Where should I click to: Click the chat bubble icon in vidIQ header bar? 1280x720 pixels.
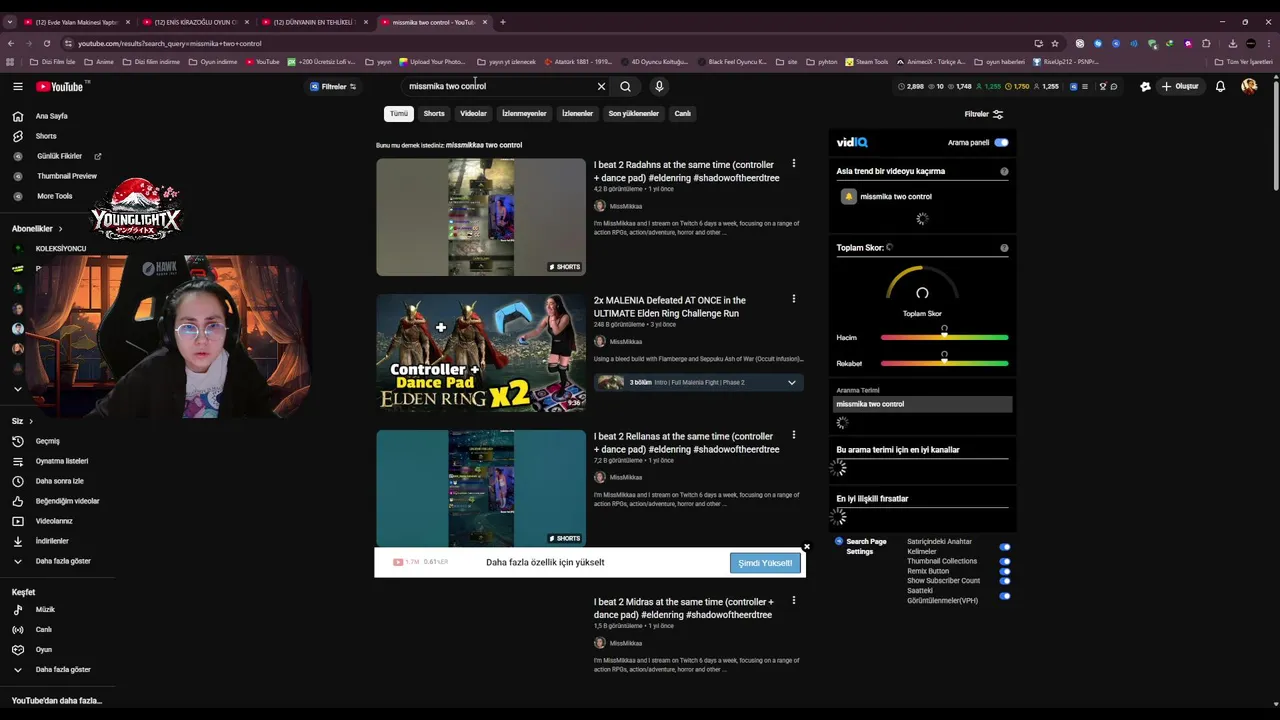click(1114, 87)
